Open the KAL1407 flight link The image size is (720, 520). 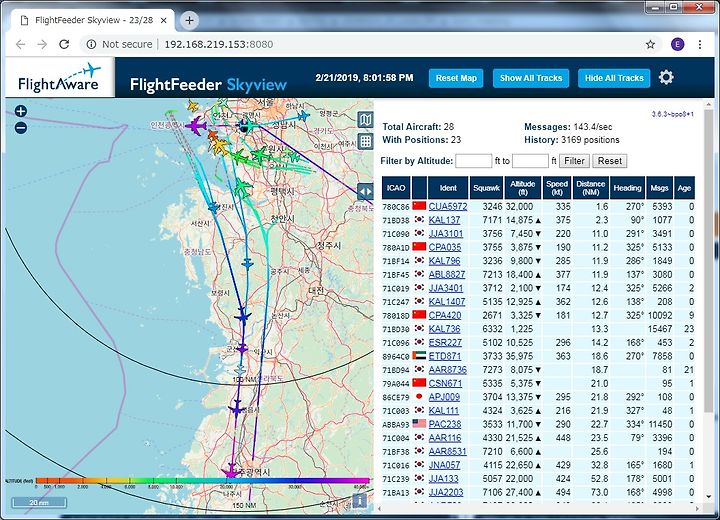[447, 302]
